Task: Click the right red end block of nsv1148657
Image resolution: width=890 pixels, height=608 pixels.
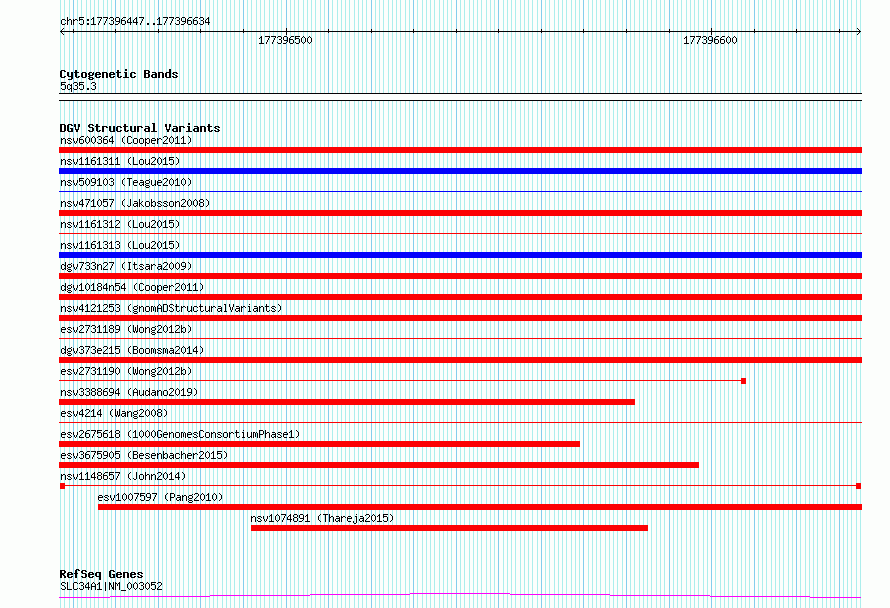Action: click(859, 486)
